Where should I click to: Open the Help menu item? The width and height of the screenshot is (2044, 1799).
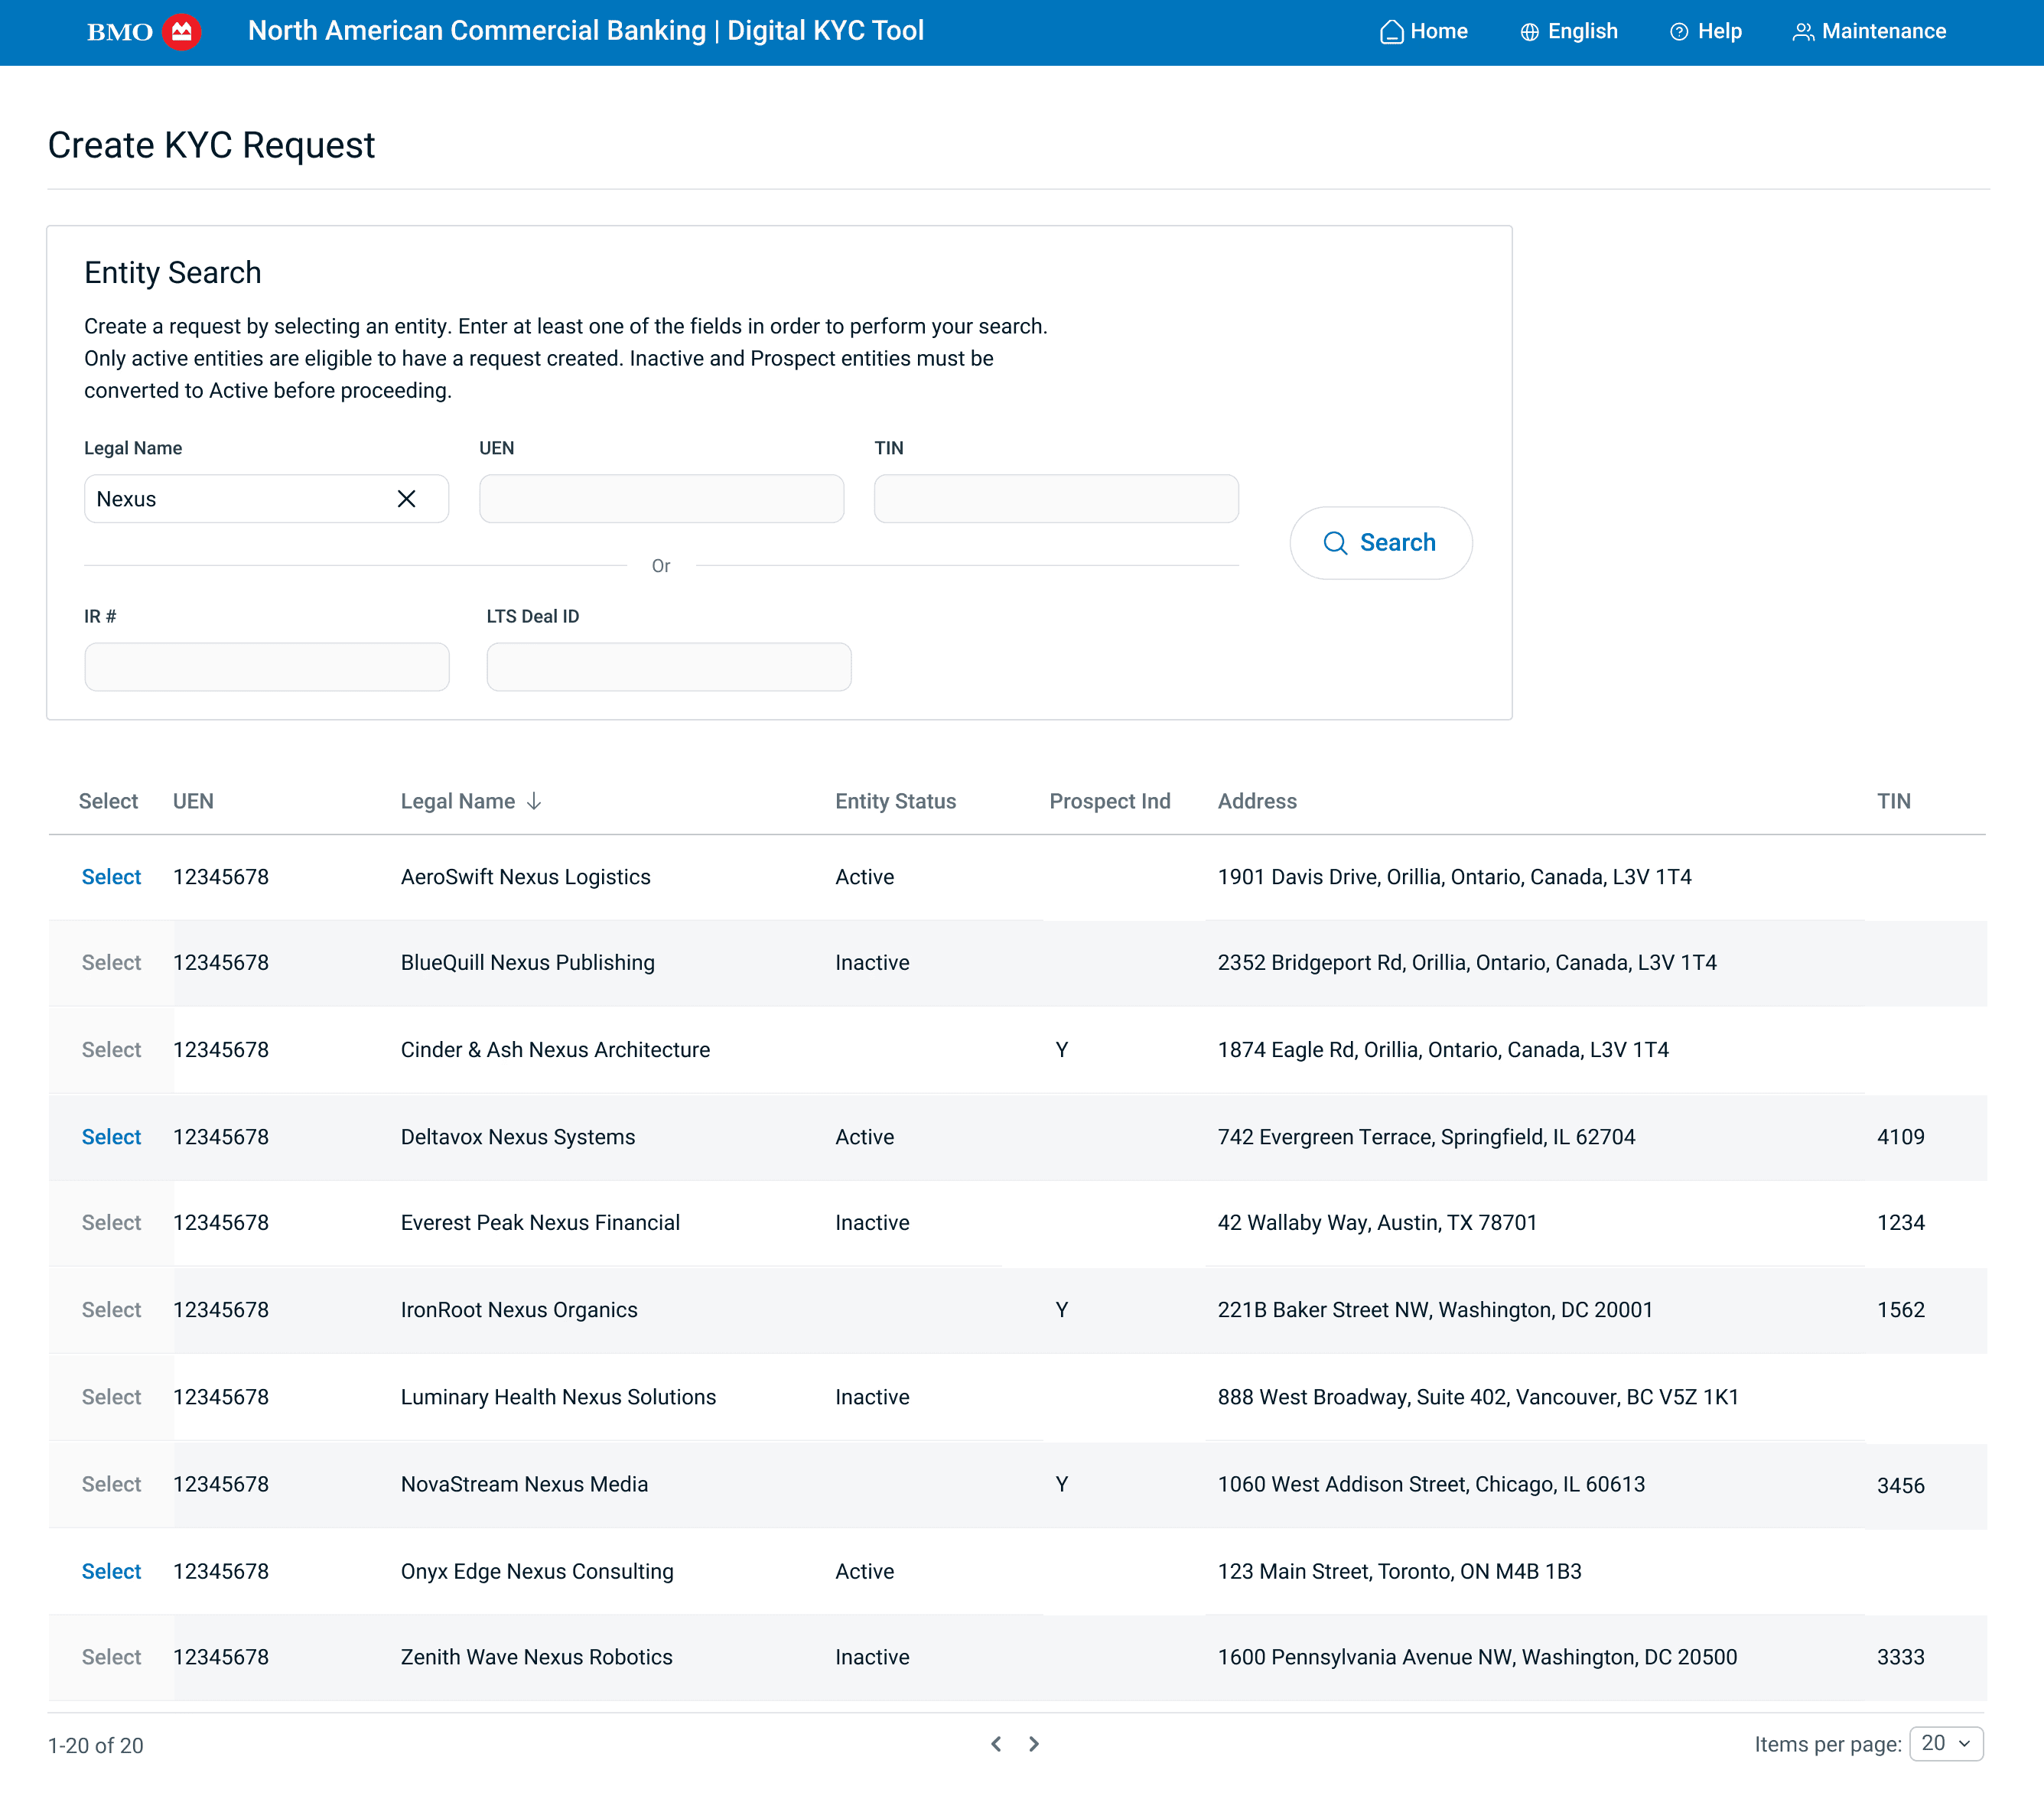click(x=1706, y=32)
